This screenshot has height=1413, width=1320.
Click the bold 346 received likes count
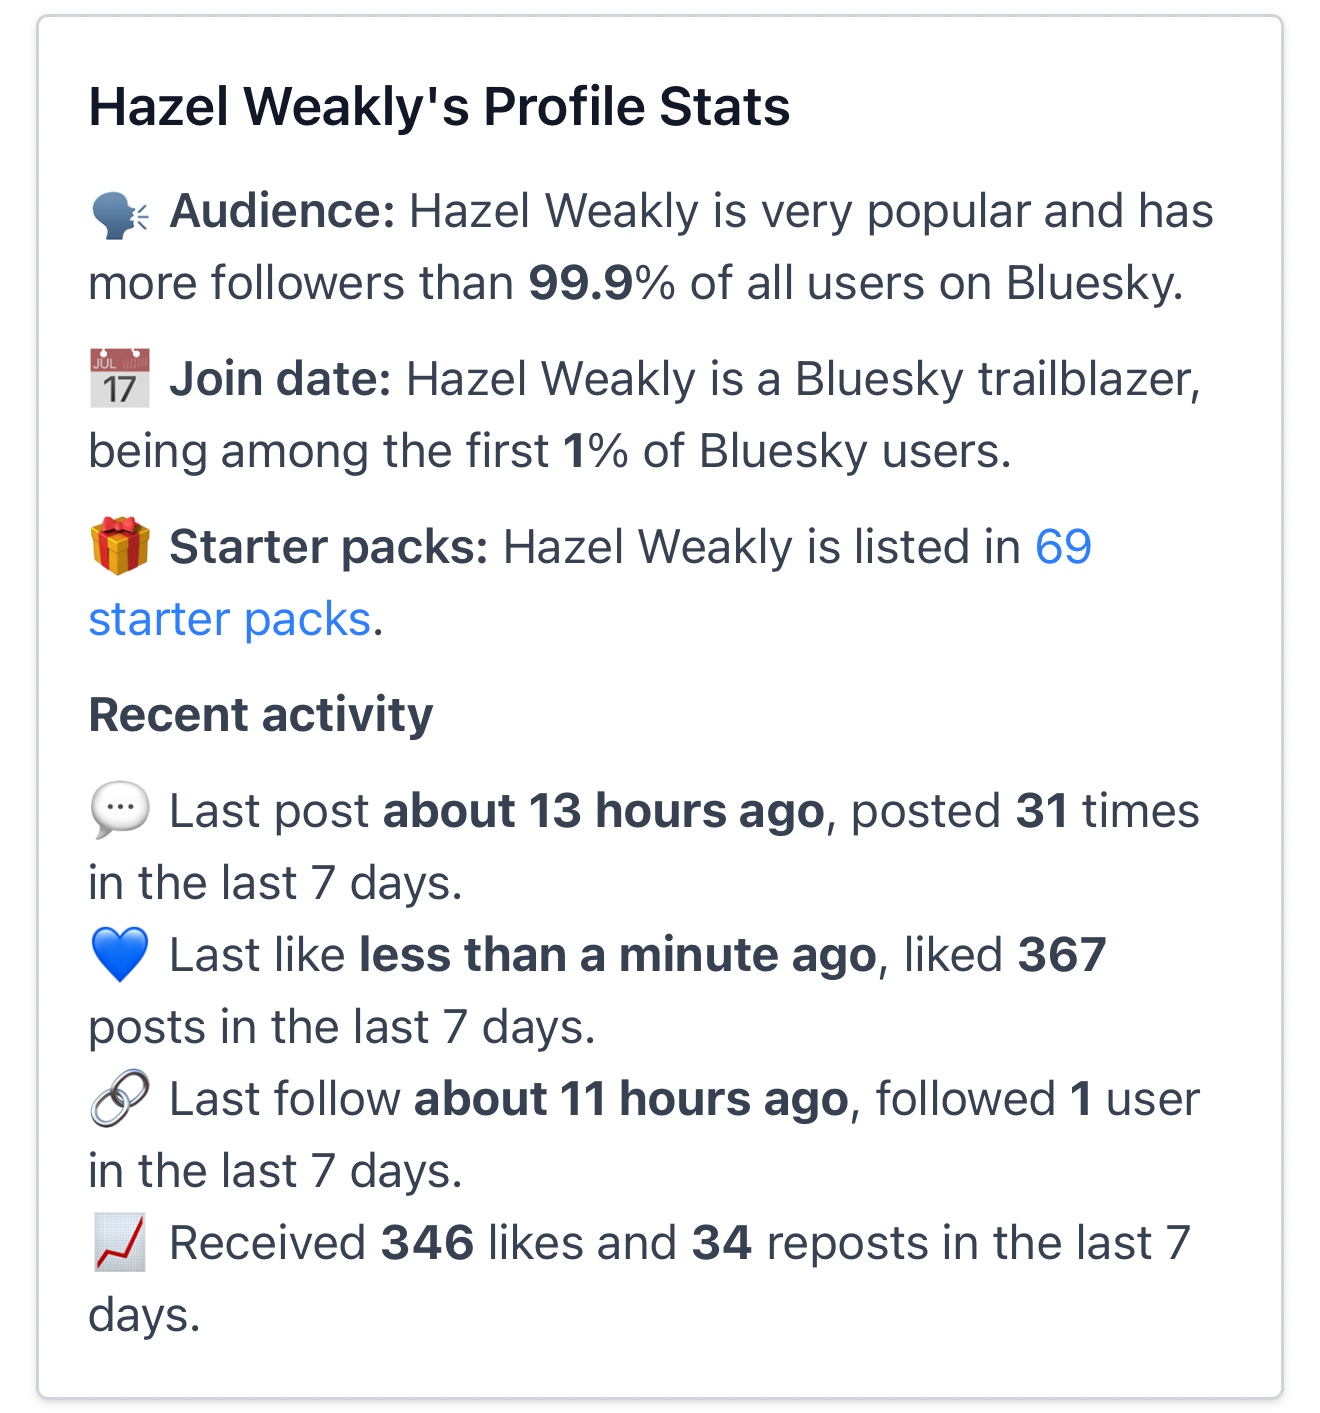point(427,1243)
